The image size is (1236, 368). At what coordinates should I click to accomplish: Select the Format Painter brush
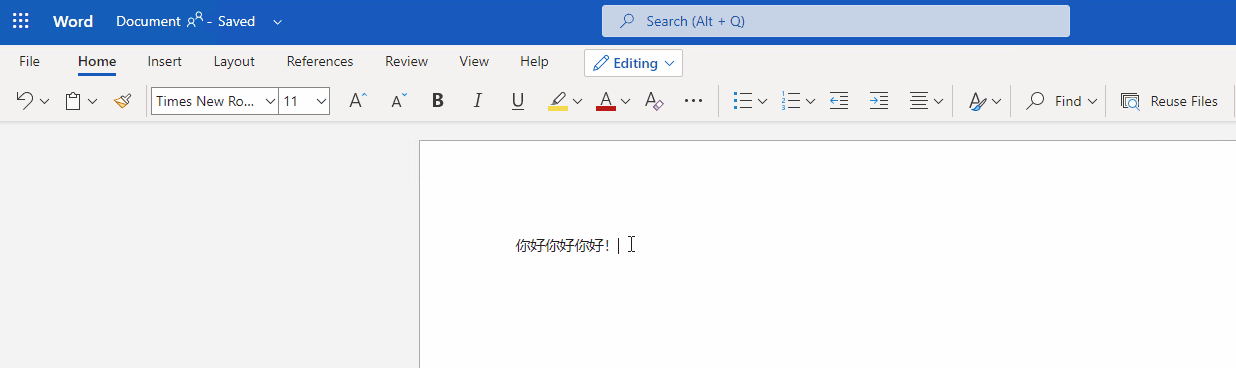123,101
